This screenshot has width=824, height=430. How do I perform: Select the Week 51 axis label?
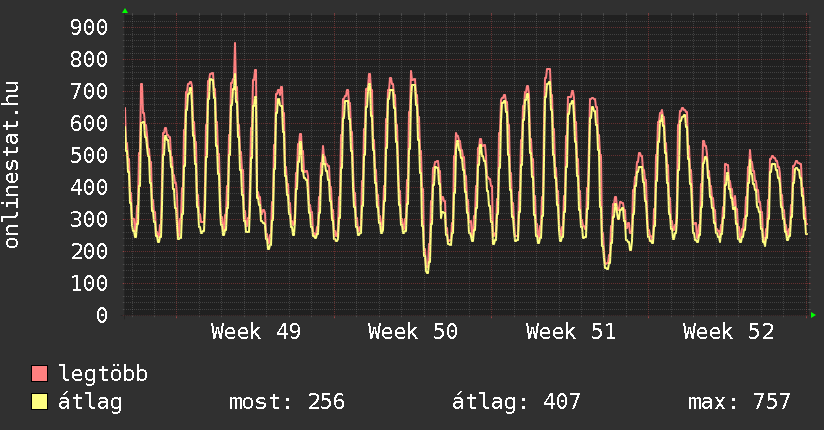coord(570,332)
